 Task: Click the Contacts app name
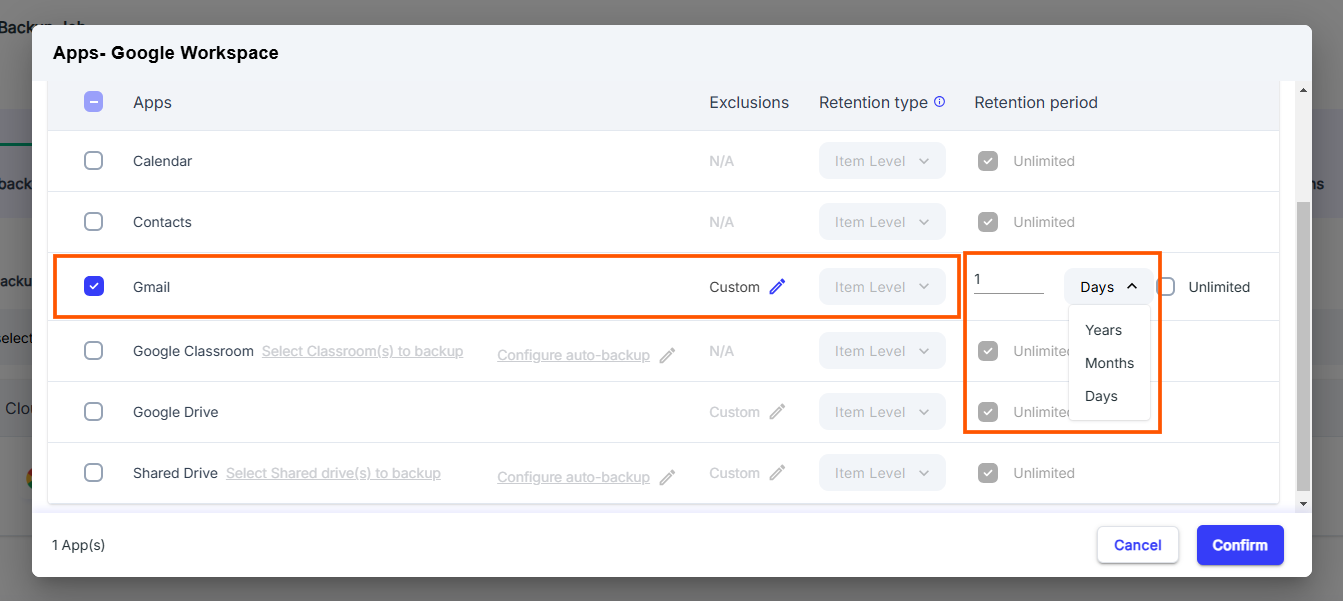(x=162, y=222)
